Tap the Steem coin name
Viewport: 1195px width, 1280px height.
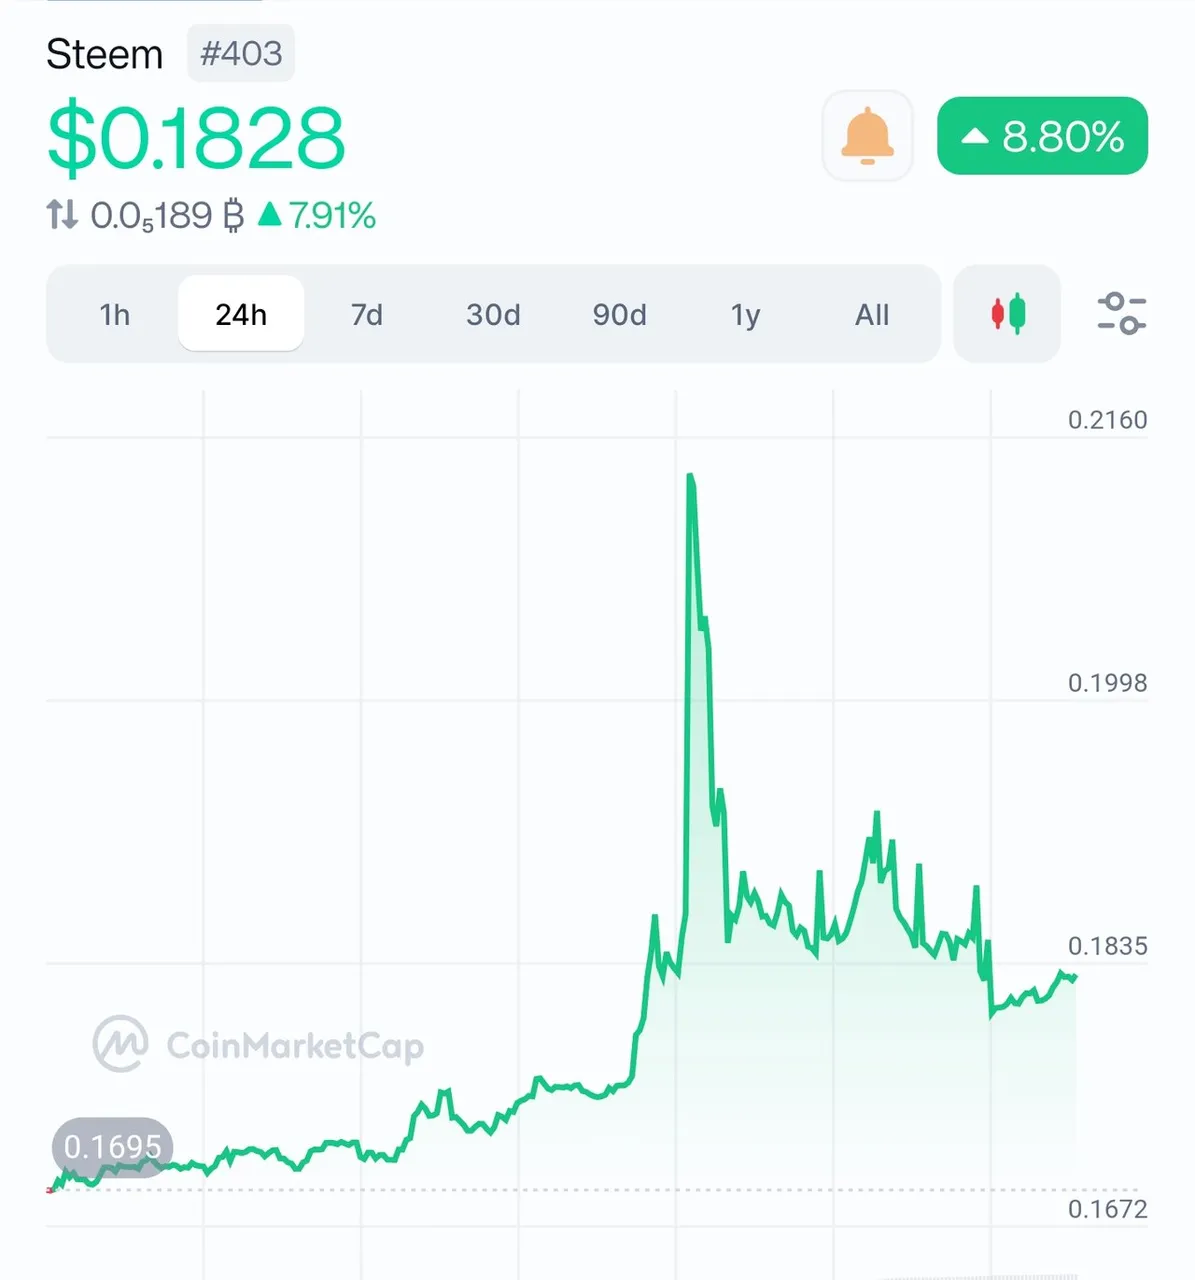click(x=104, y=54)
